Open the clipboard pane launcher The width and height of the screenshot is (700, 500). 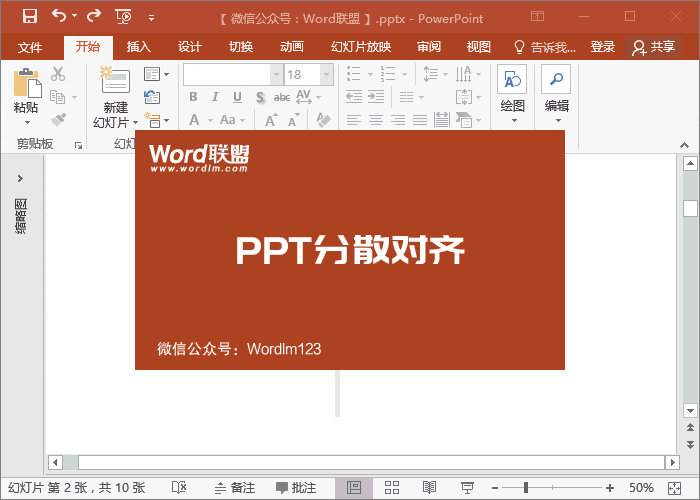tap(78, 145)
